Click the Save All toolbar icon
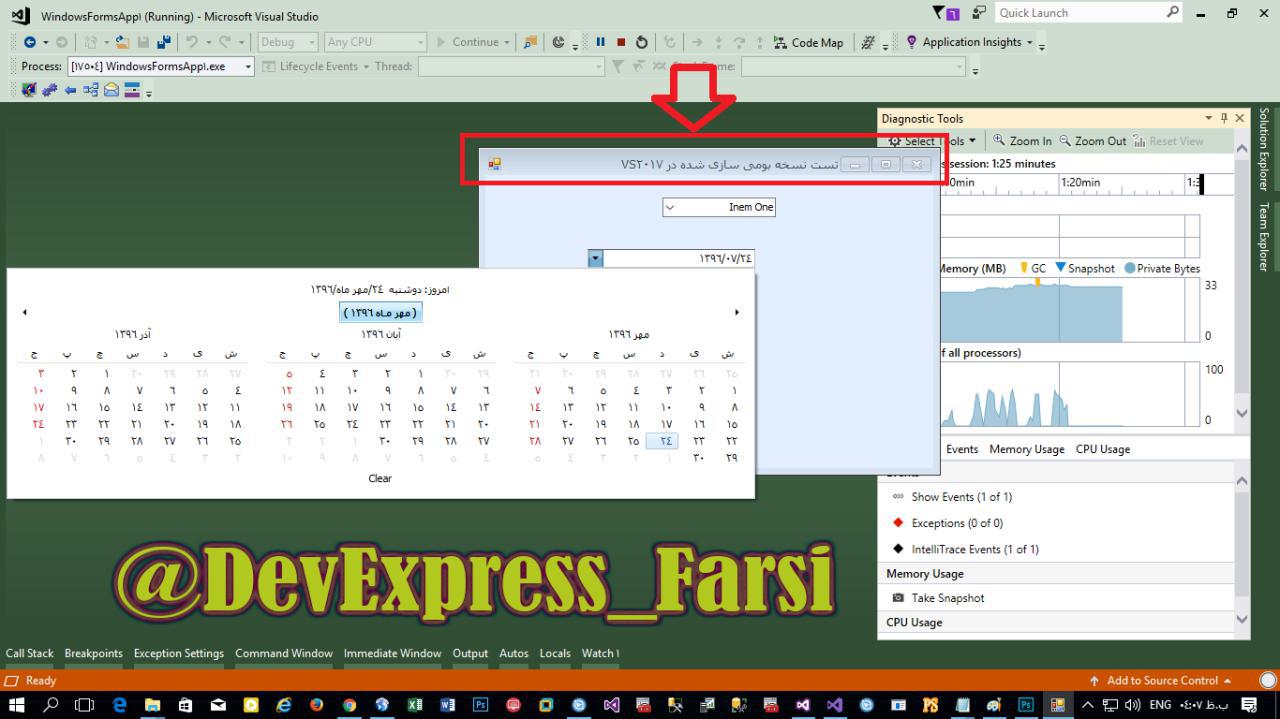Viewport: 1280px width, 719px height. tap(162, 42)
